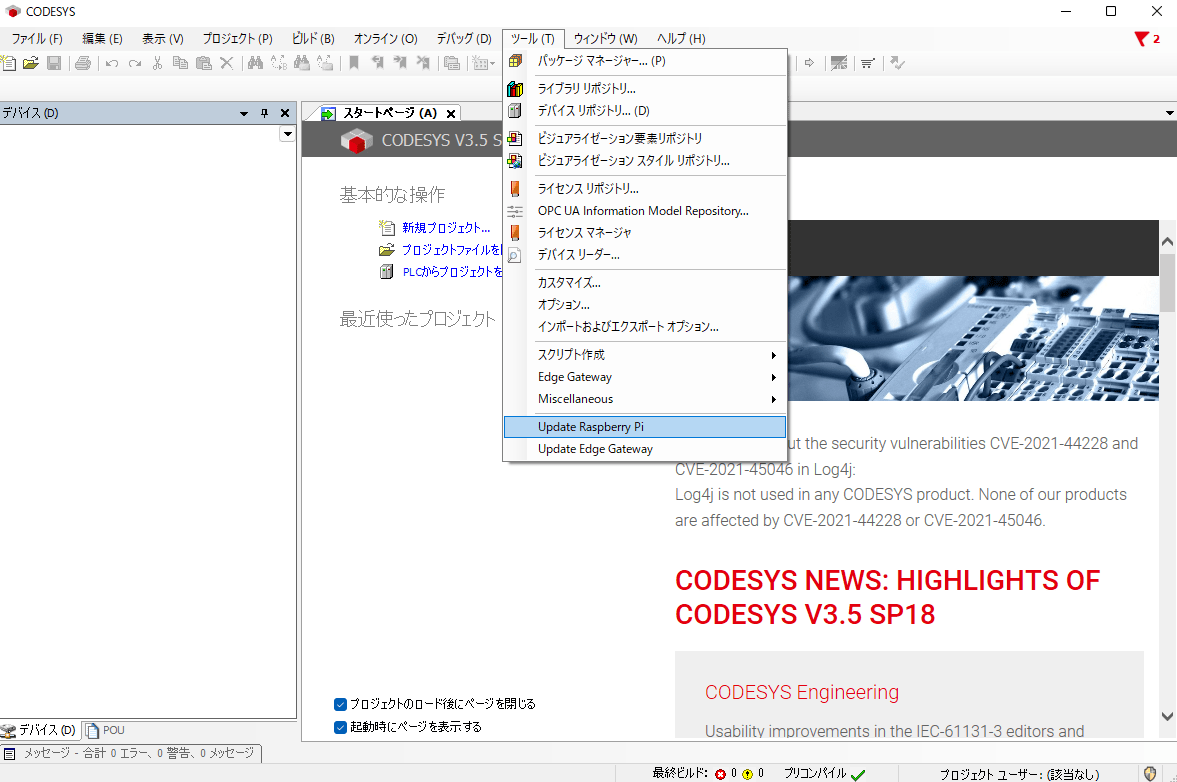Open the ヘルプ (H) menu

pyautogui.click(x=681, y=38)
